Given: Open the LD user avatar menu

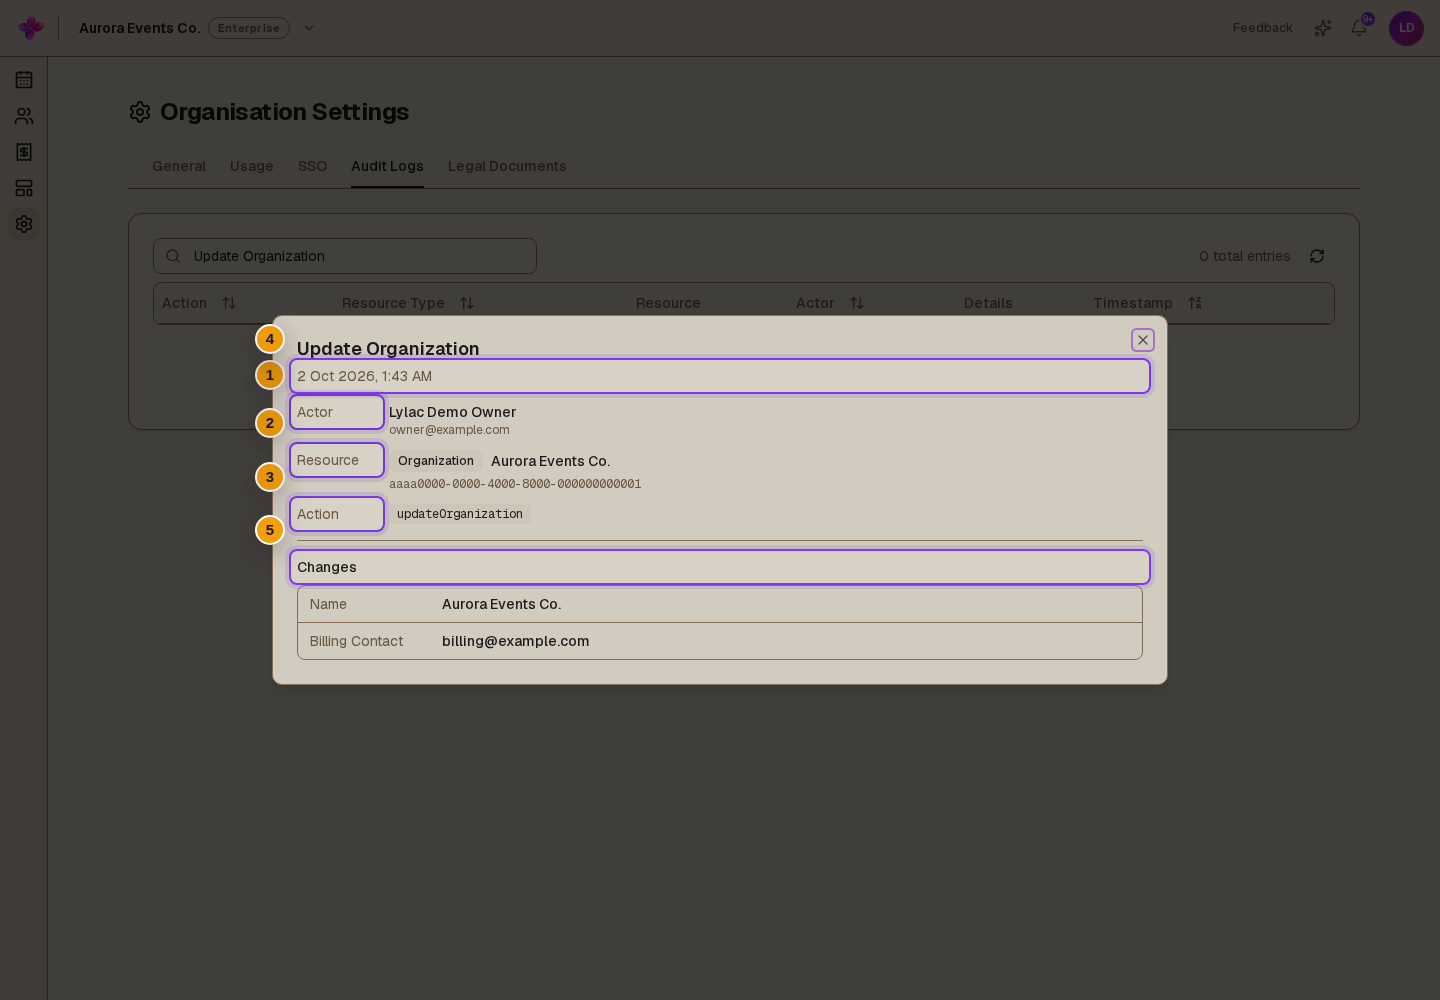Looking at the screenshot, I should tap(1406, 28).
